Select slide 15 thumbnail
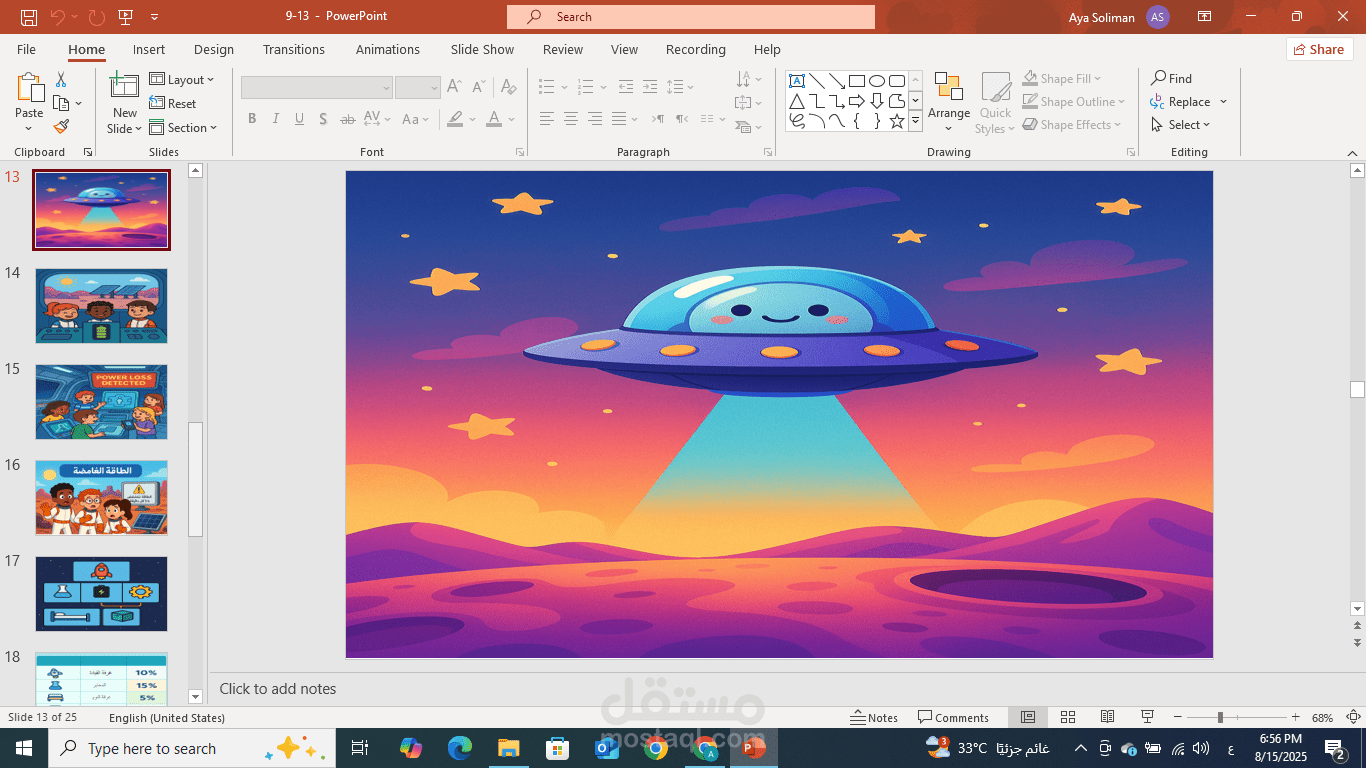This screenshot has width=1366, height=768. 101,402
